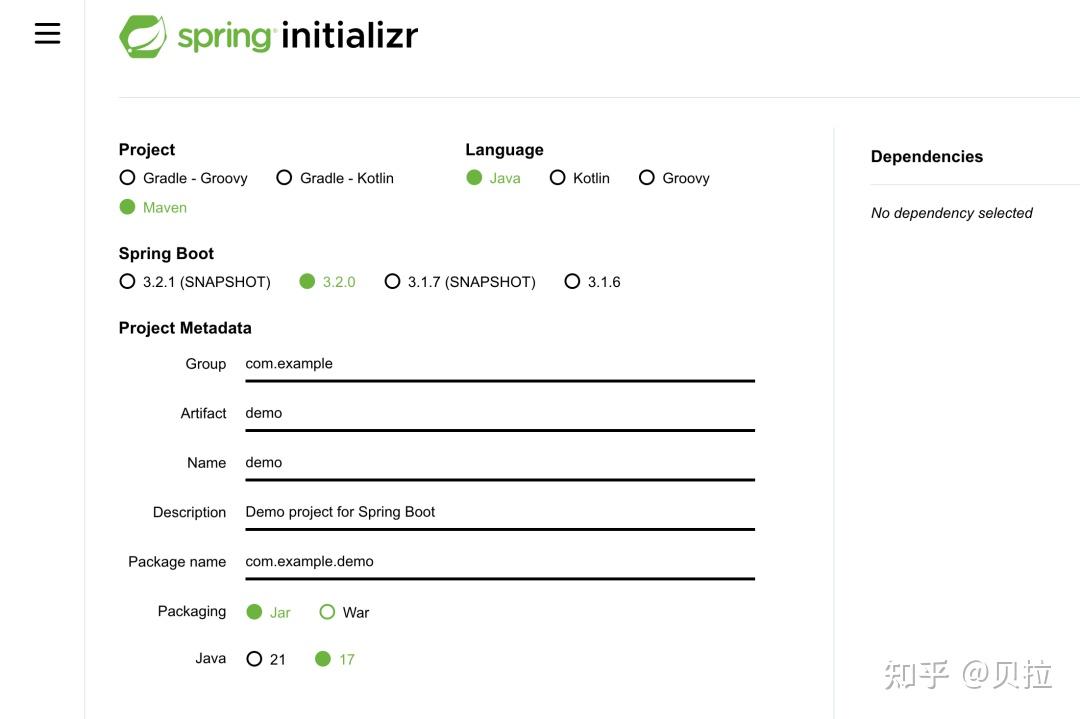1080x719 pixels.
Task: Select Gradle - Kotlin project type
Action: pyautogui.click(x=335, y=178)
